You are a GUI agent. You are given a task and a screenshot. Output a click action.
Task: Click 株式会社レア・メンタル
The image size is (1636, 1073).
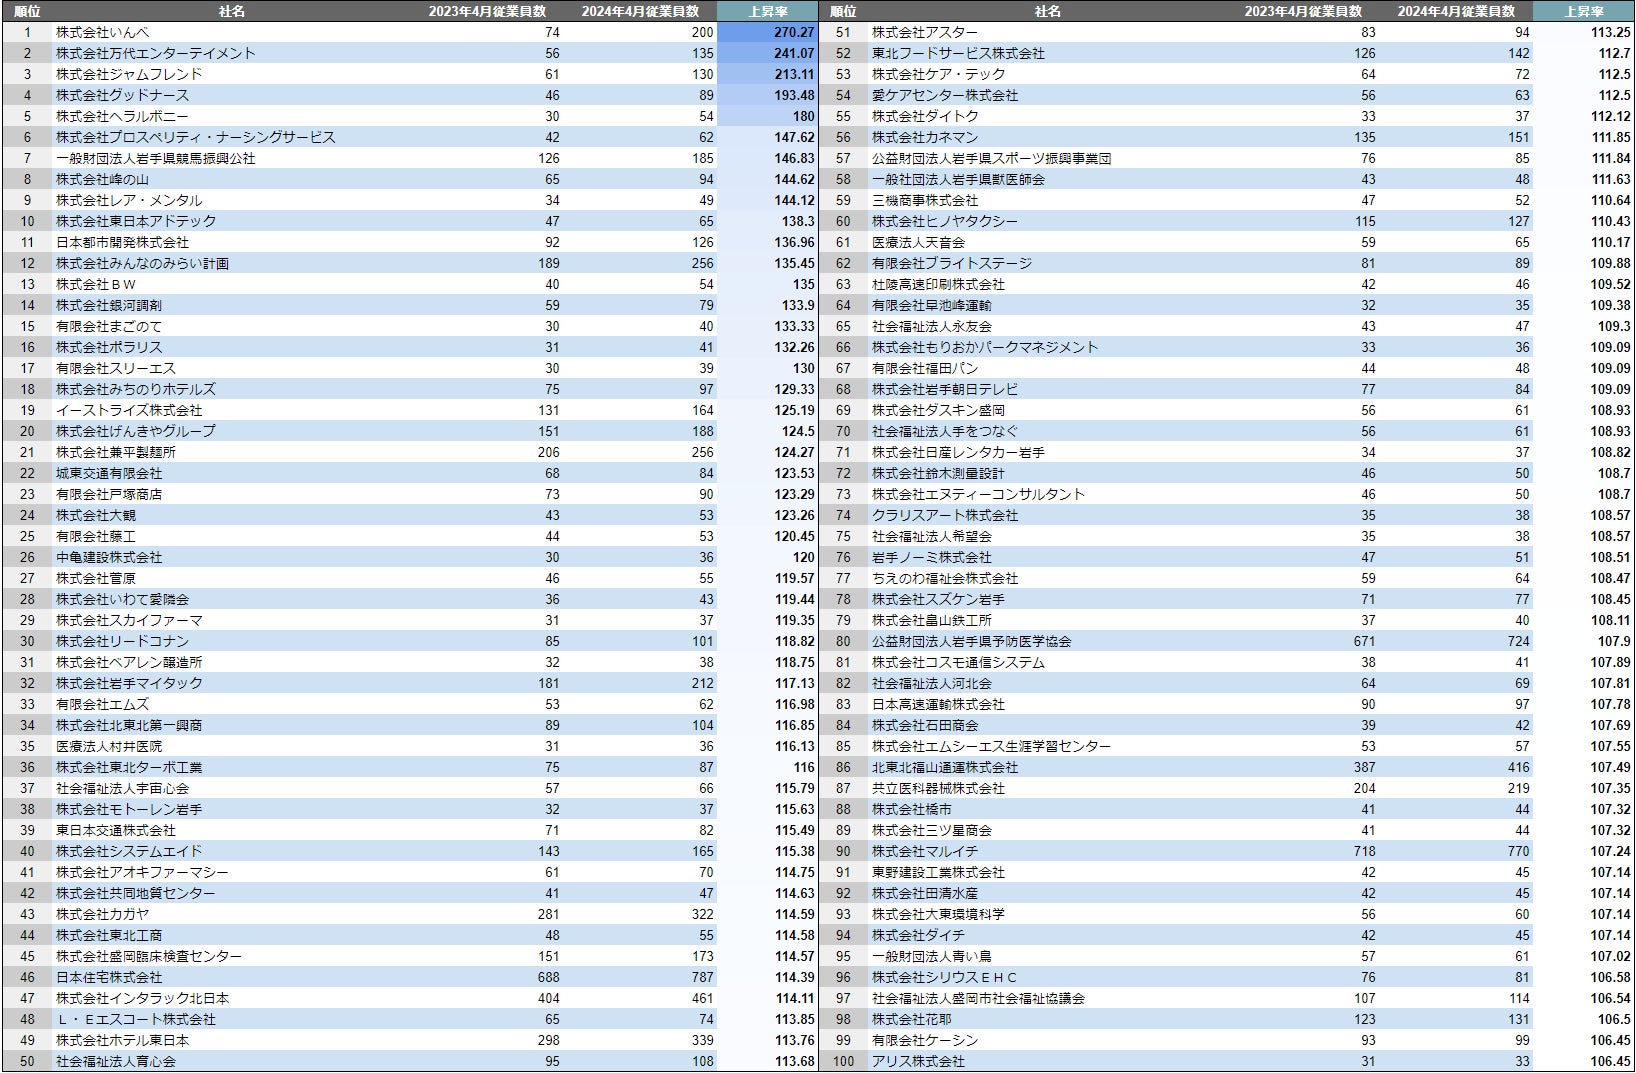click(x=129, y=200)
